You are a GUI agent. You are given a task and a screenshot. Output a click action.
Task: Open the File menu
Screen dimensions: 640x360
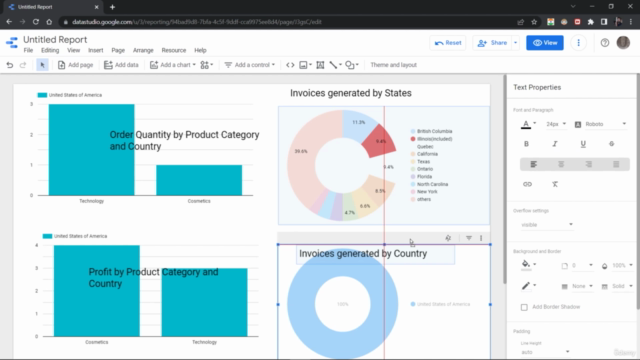pos(28,50)
